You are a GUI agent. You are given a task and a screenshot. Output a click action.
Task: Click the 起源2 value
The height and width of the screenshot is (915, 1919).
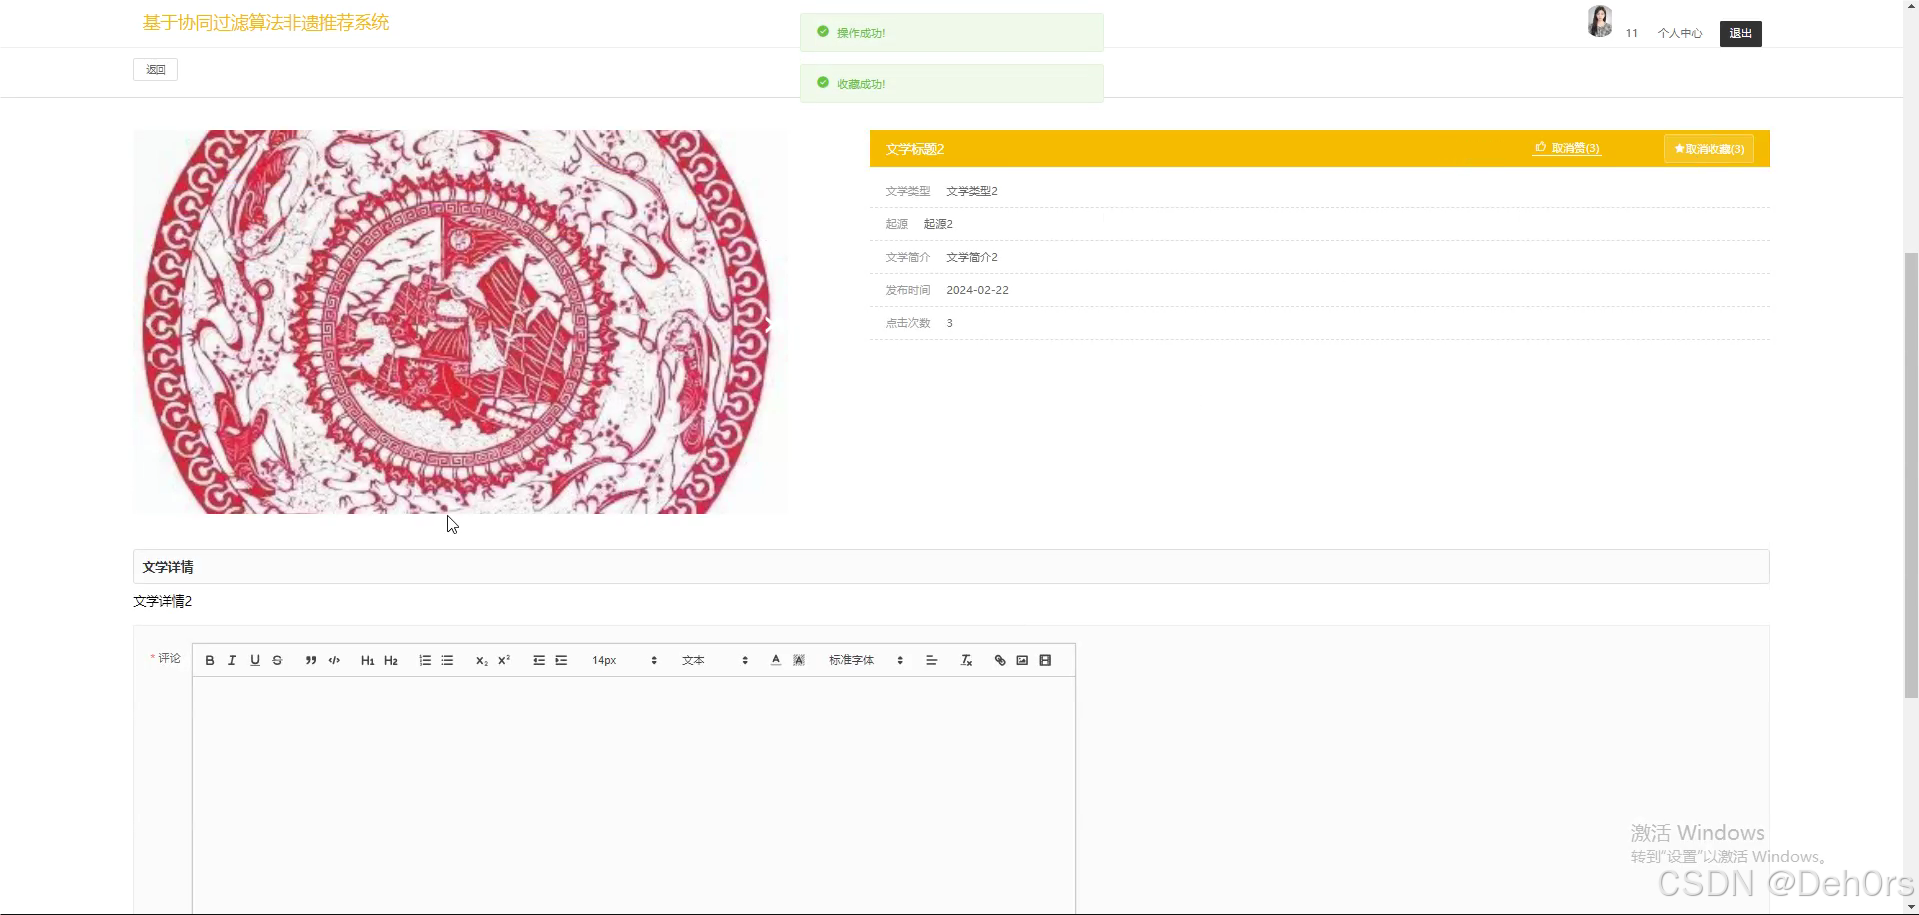click(938, 224)
